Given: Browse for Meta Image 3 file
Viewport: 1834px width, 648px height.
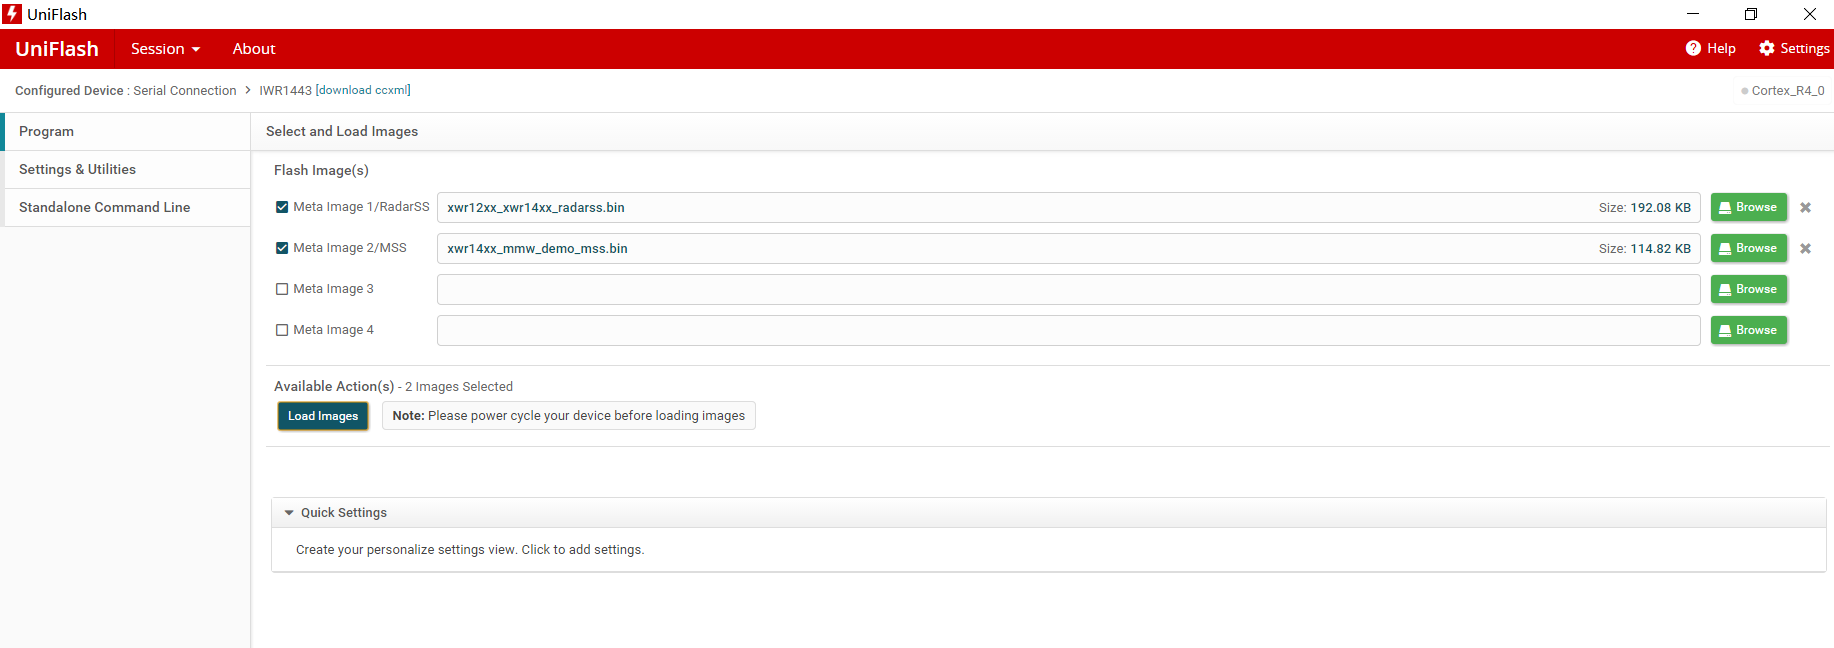Looking at the screenshot, I should pyautogui.click(x=1748, y=289).
